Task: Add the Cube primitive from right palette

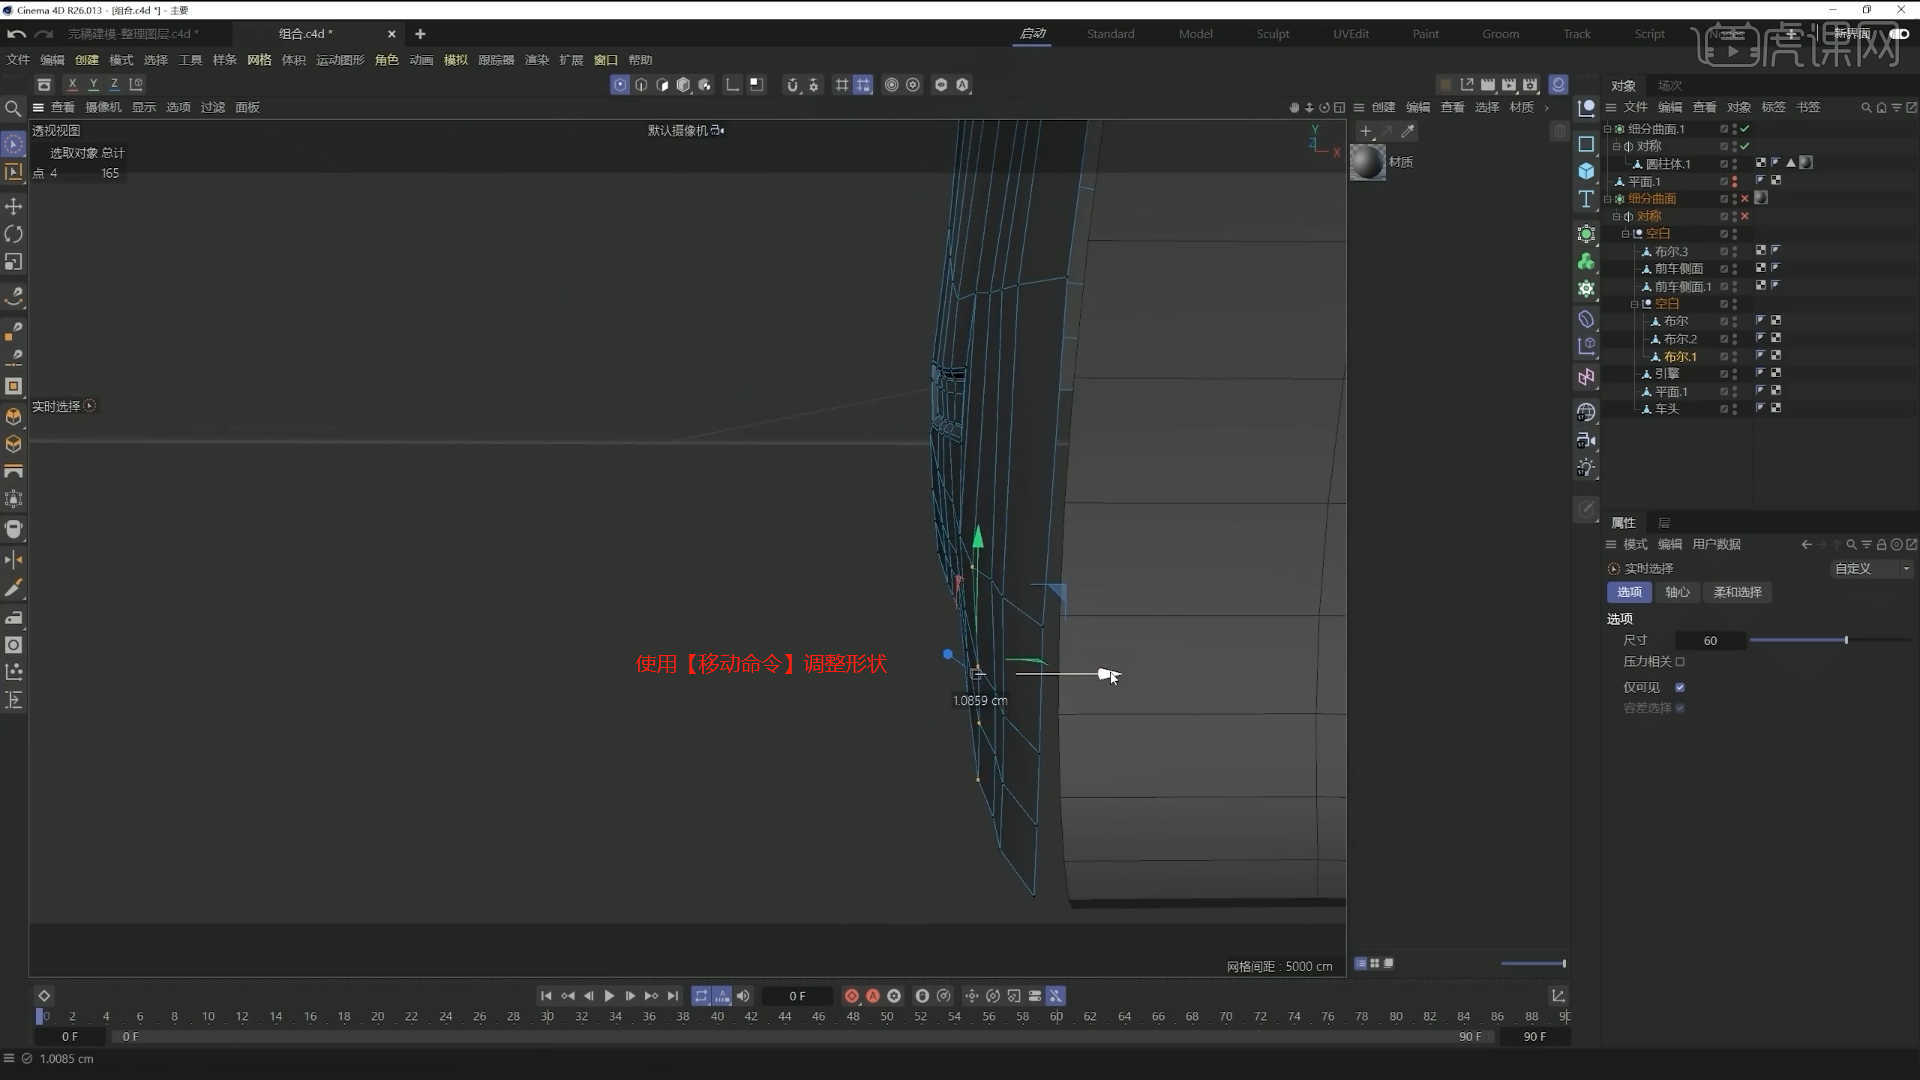Action: click(x=1586, y=171)
